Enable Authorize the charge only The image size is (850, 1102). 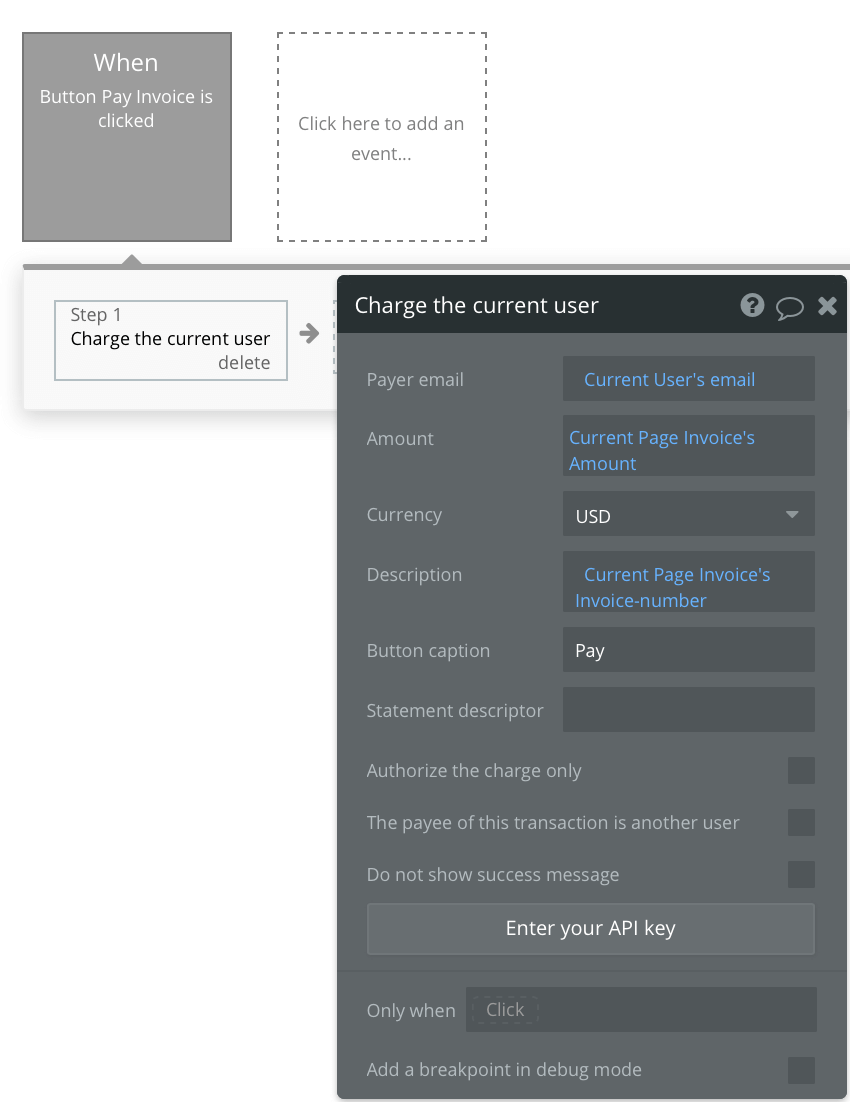[800, 770]
